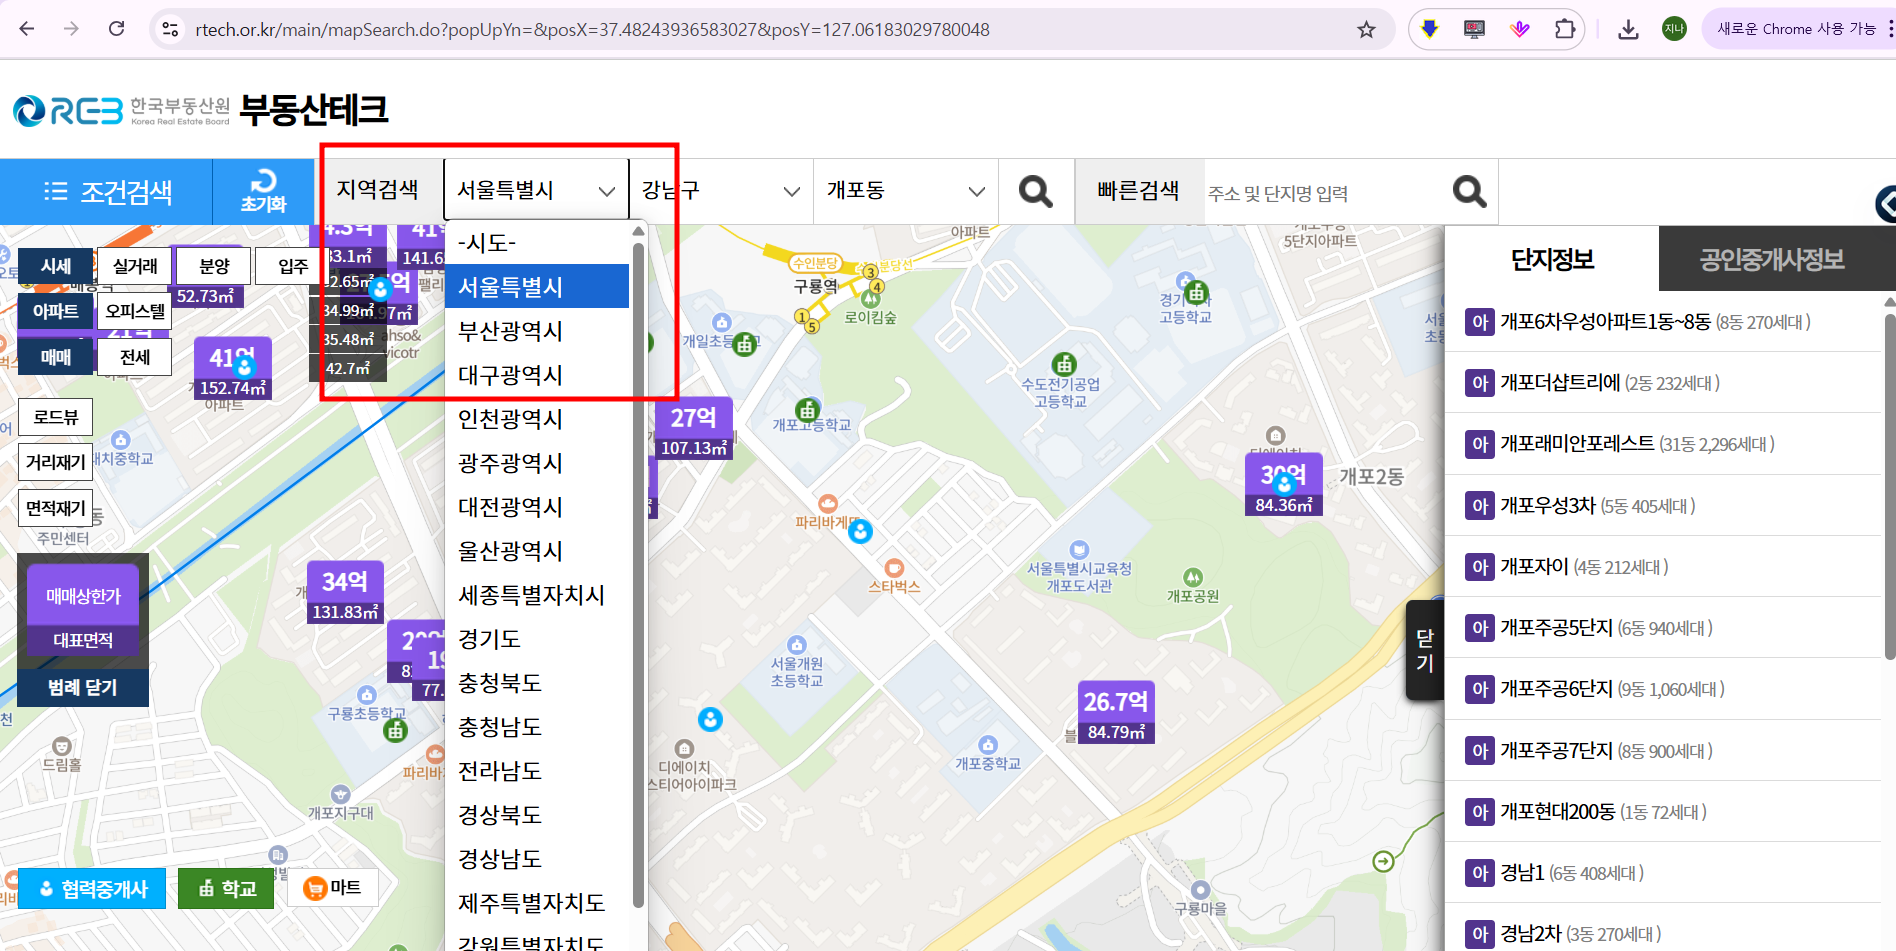Toggle the 협력중개사 map layer
Viewport: 1896px width, 951px height.
(x=92, y=889)
